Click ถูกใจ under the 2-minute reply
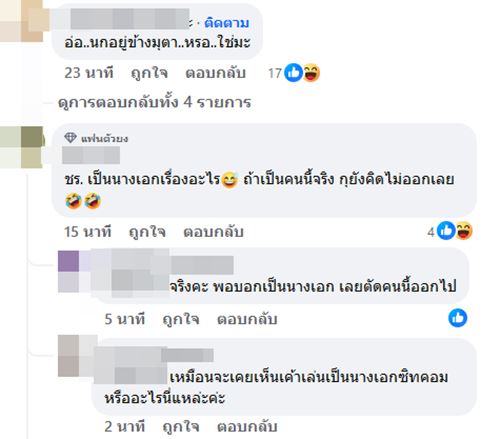This screenshot has height=439, width=500. 181,426
